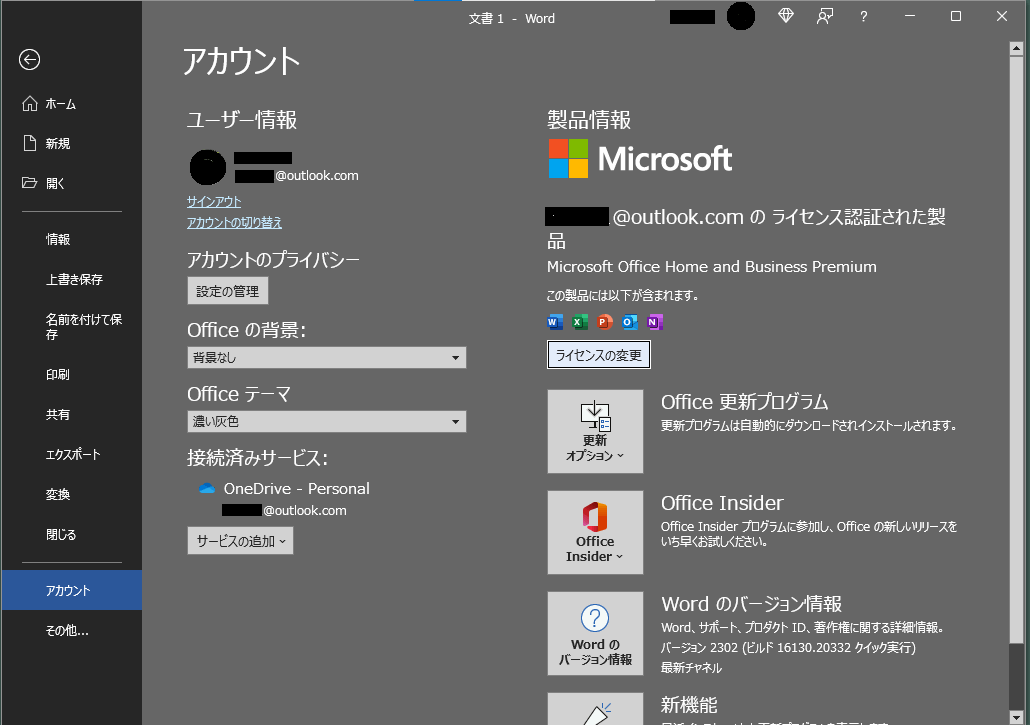
Task: Click the user profile picture in user info
Action: pyautogui.click(x=208, y=167)
